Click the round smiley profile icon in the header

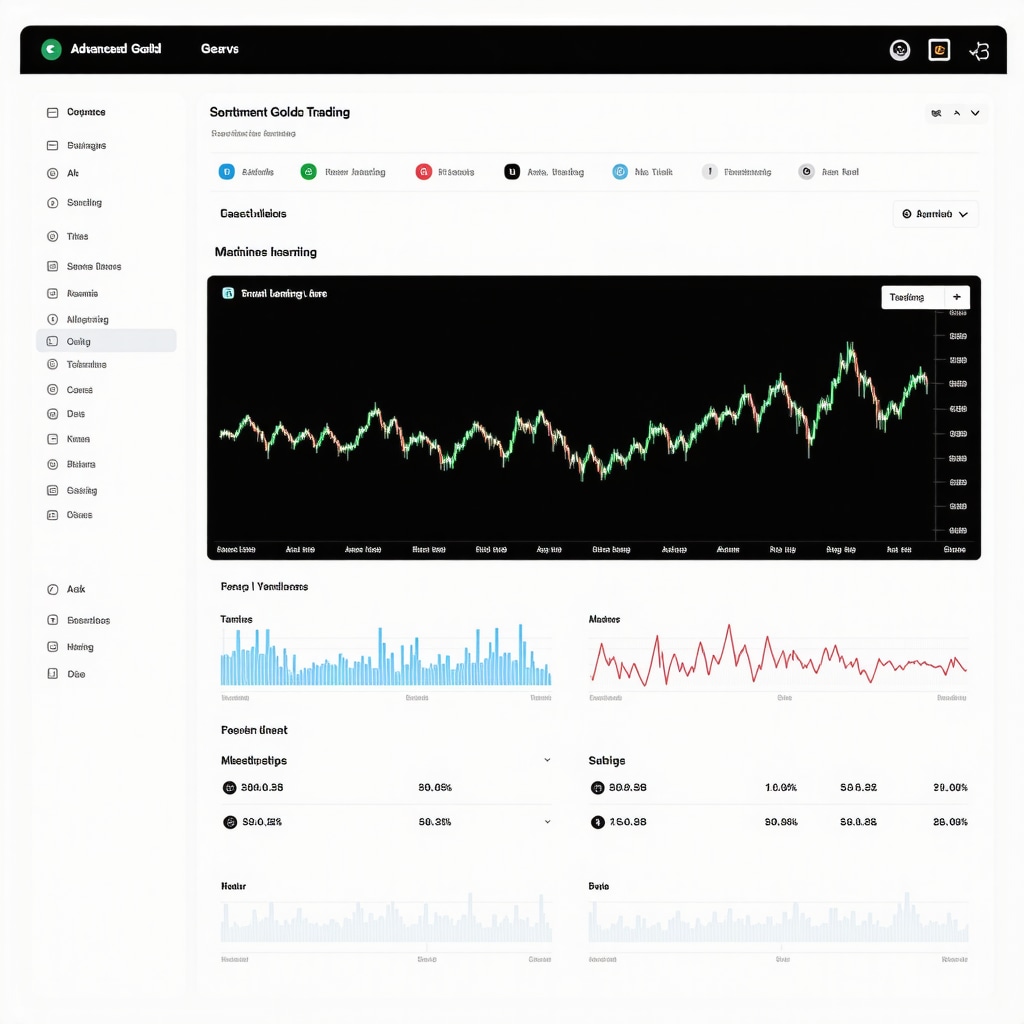tap(900, 50)
